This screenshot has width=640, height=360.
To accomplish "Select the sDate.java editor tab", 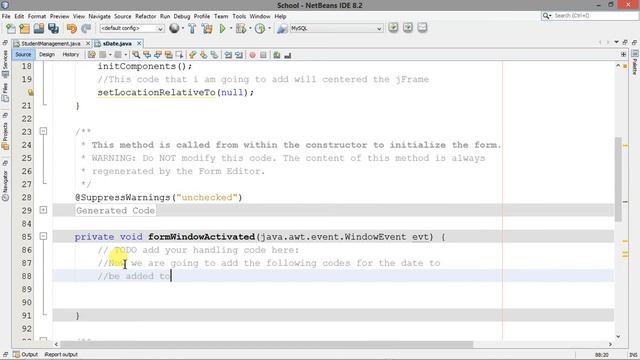I will point(118,43).
